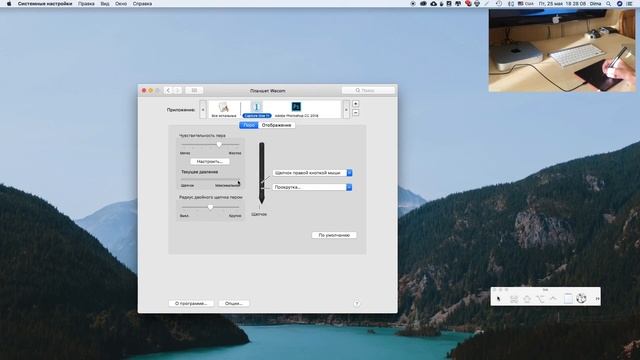This screenshot has width=640, height=360.
Task: Click the date and time in menu bar
Action: point(562,4)
